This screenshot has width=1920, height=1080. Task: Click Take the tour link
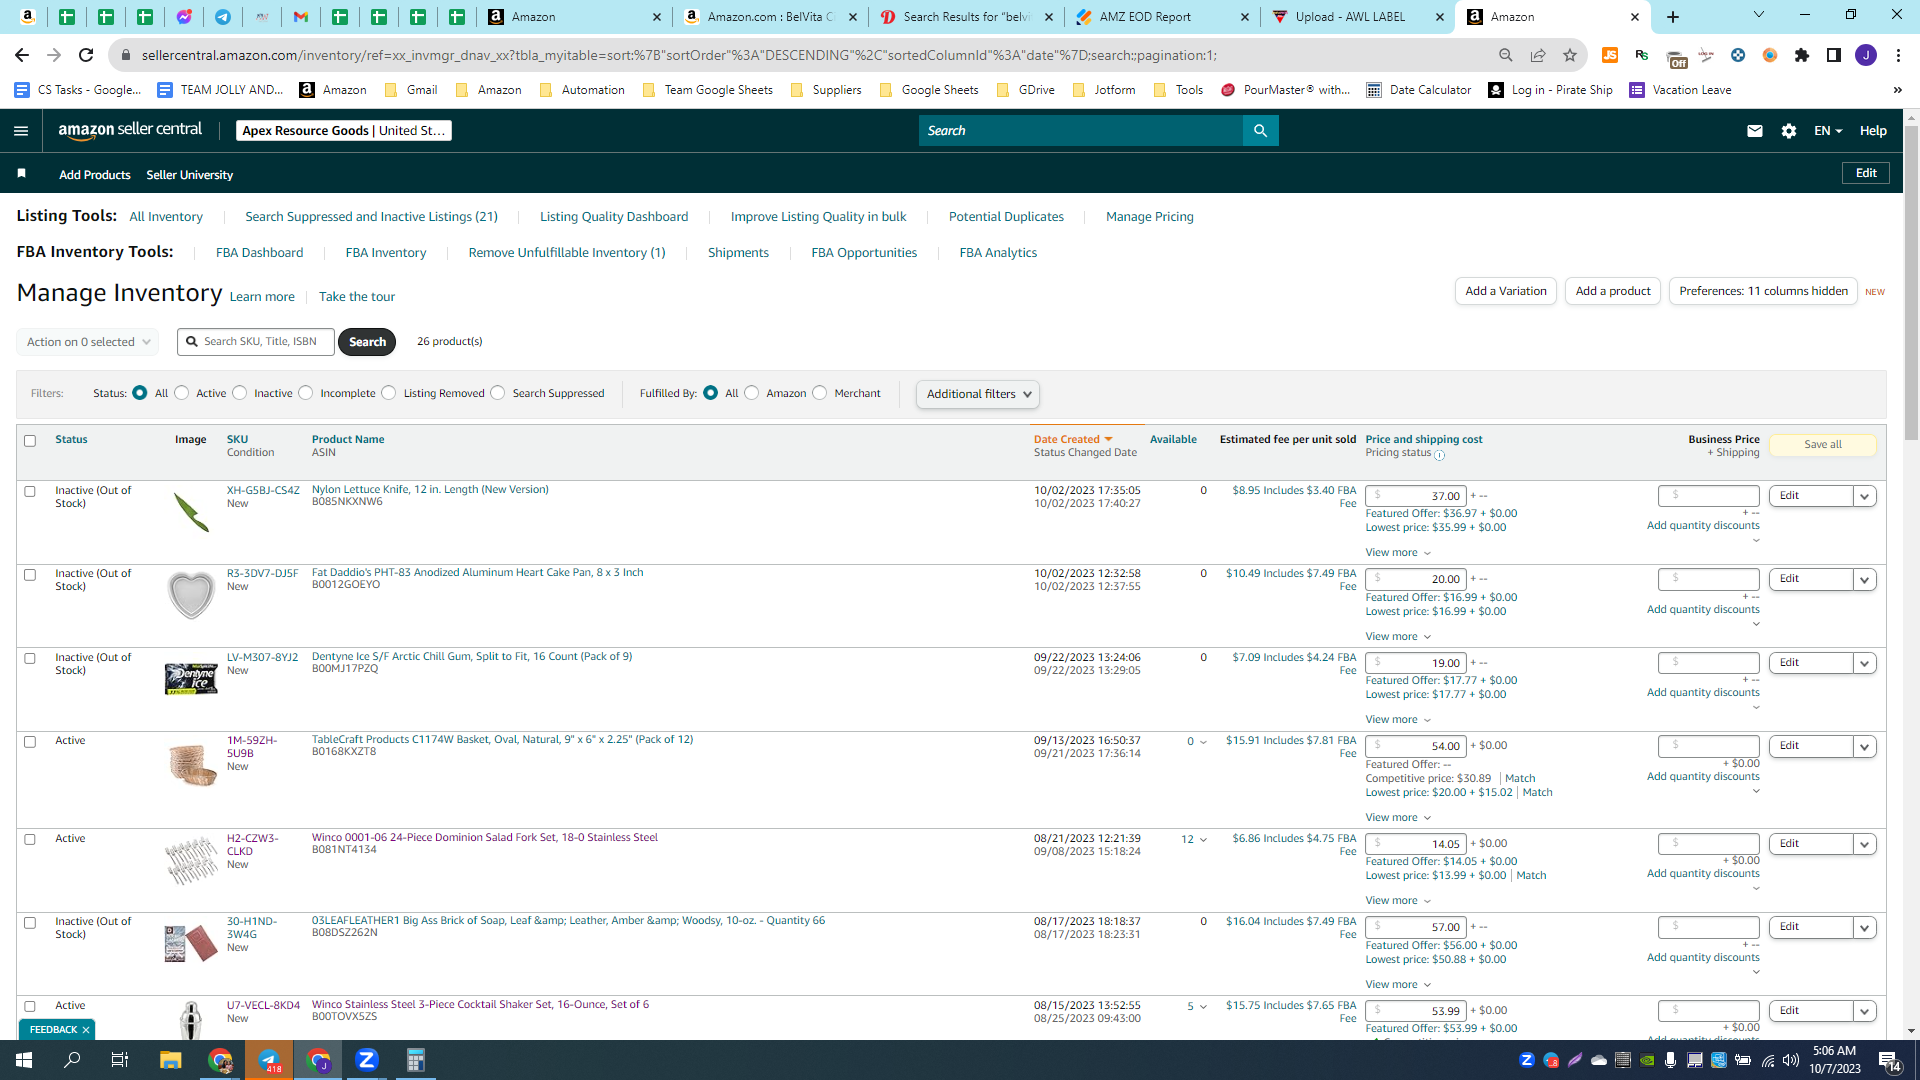[357, 297]
